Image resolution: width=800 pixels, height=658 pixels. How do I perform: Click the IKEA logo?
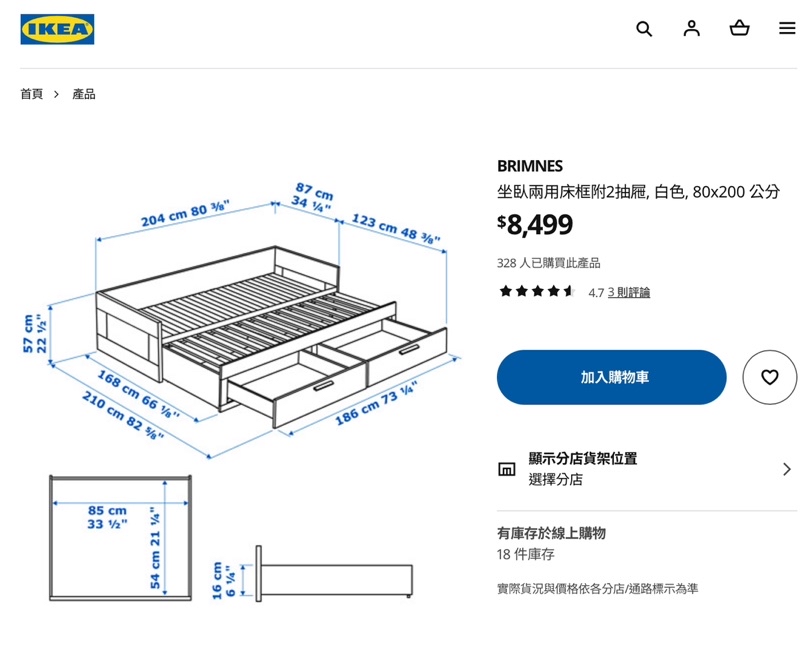tap(55, 29)
